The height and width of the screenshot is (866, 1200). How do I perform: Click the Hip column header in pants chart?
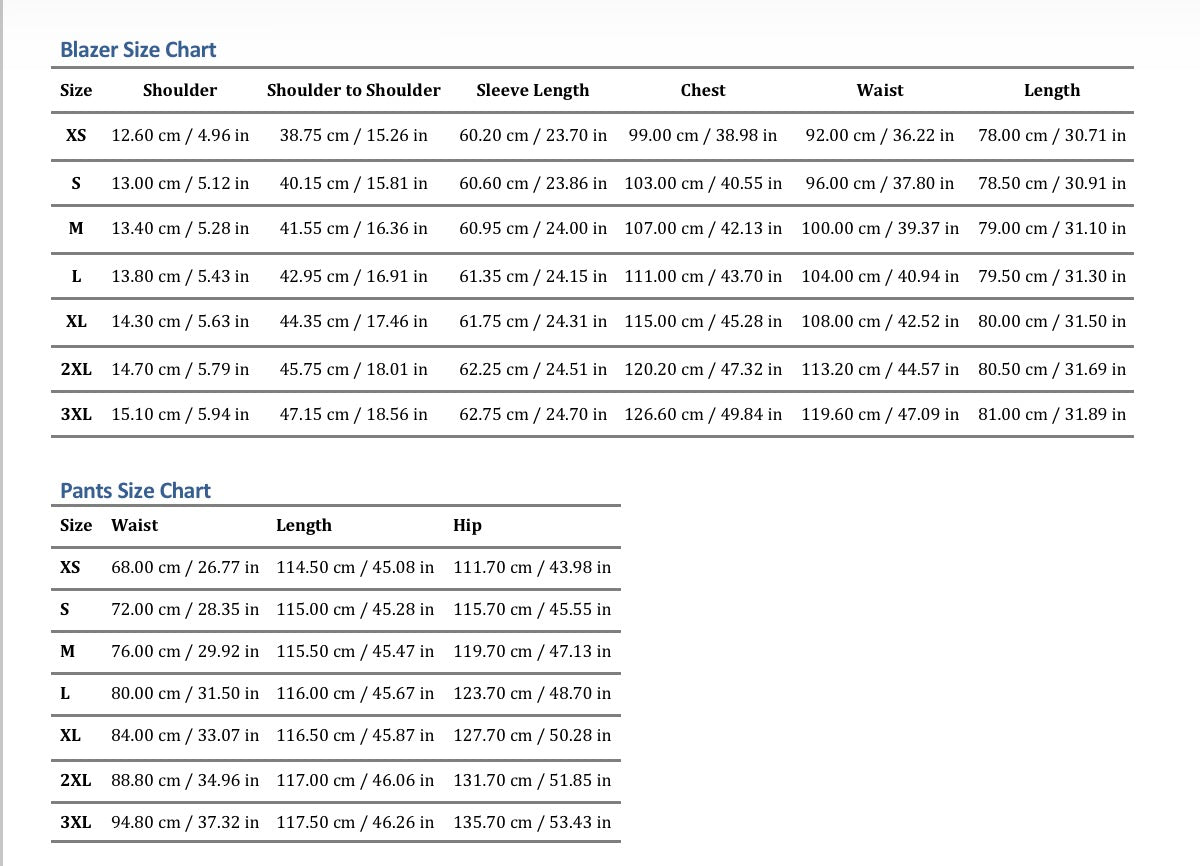pos(467,526)
